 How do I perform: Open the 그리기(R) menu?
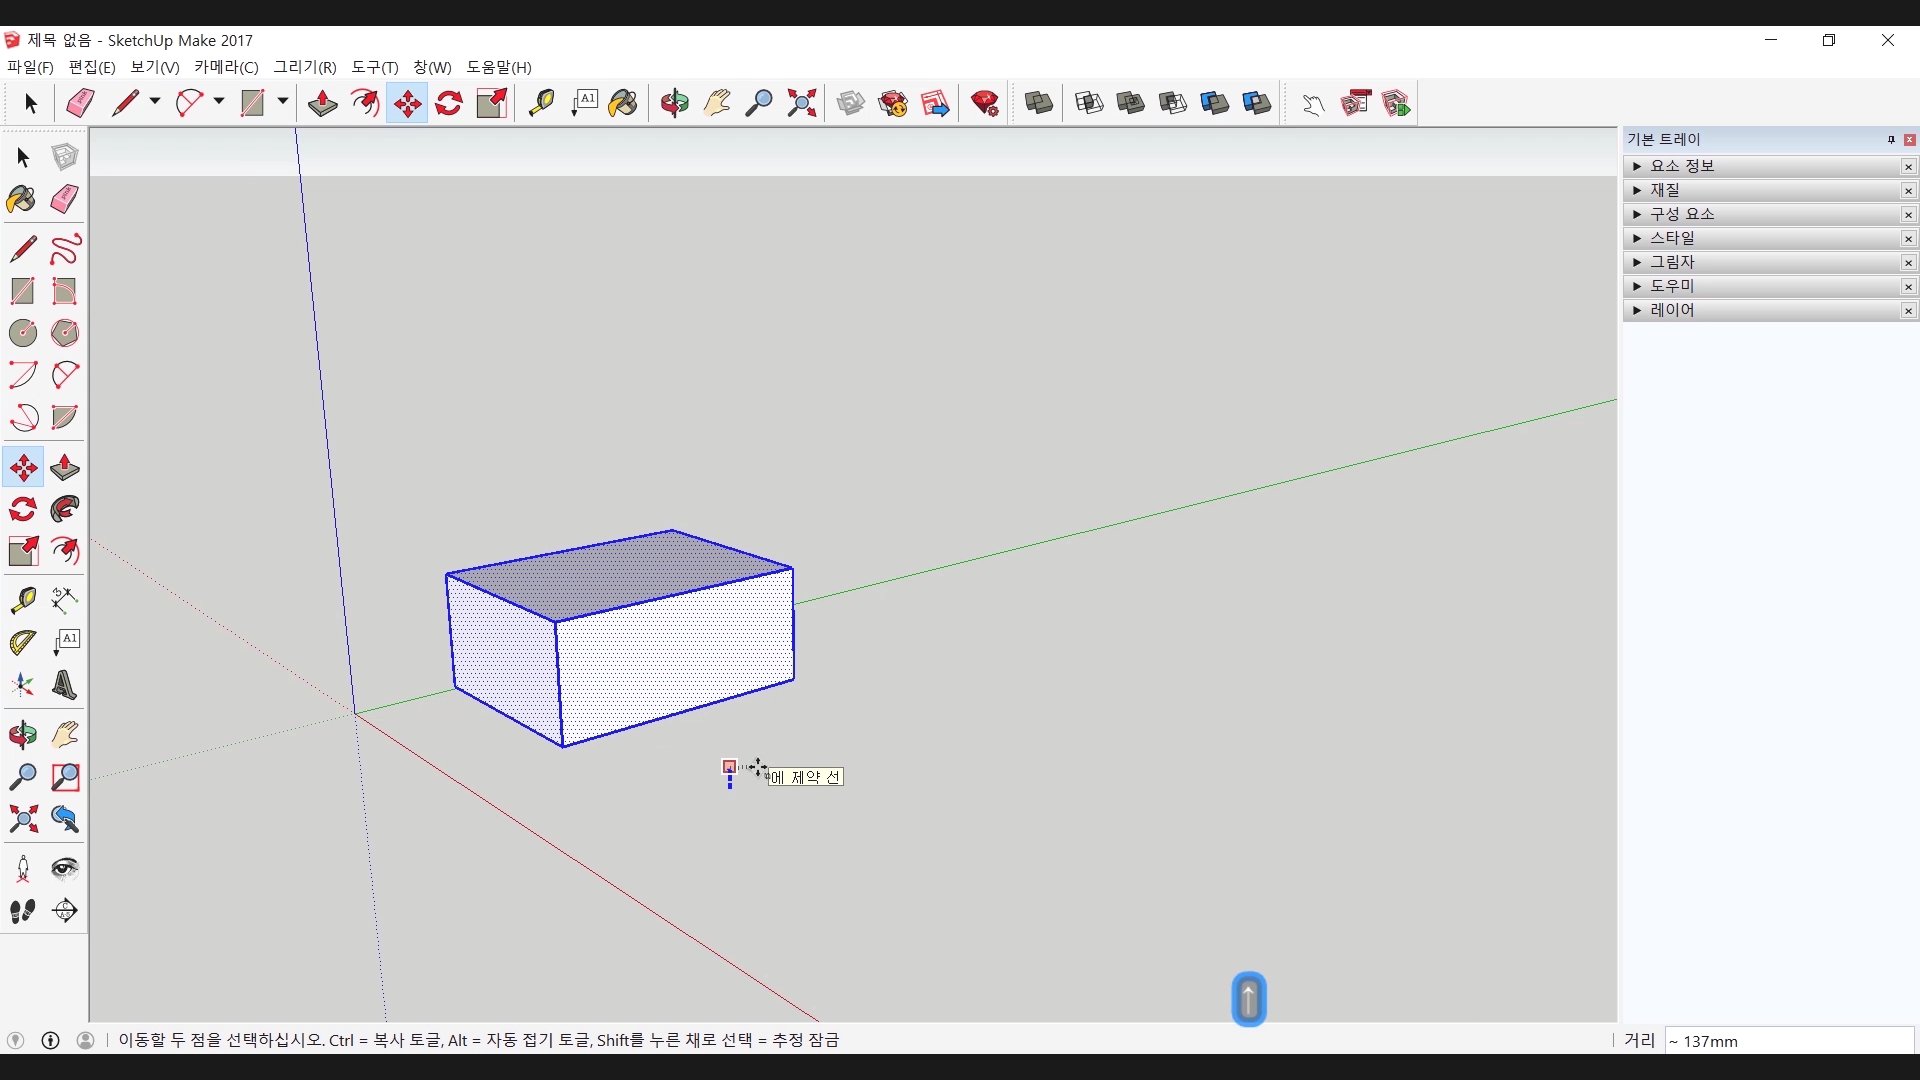tap(305, 67)
